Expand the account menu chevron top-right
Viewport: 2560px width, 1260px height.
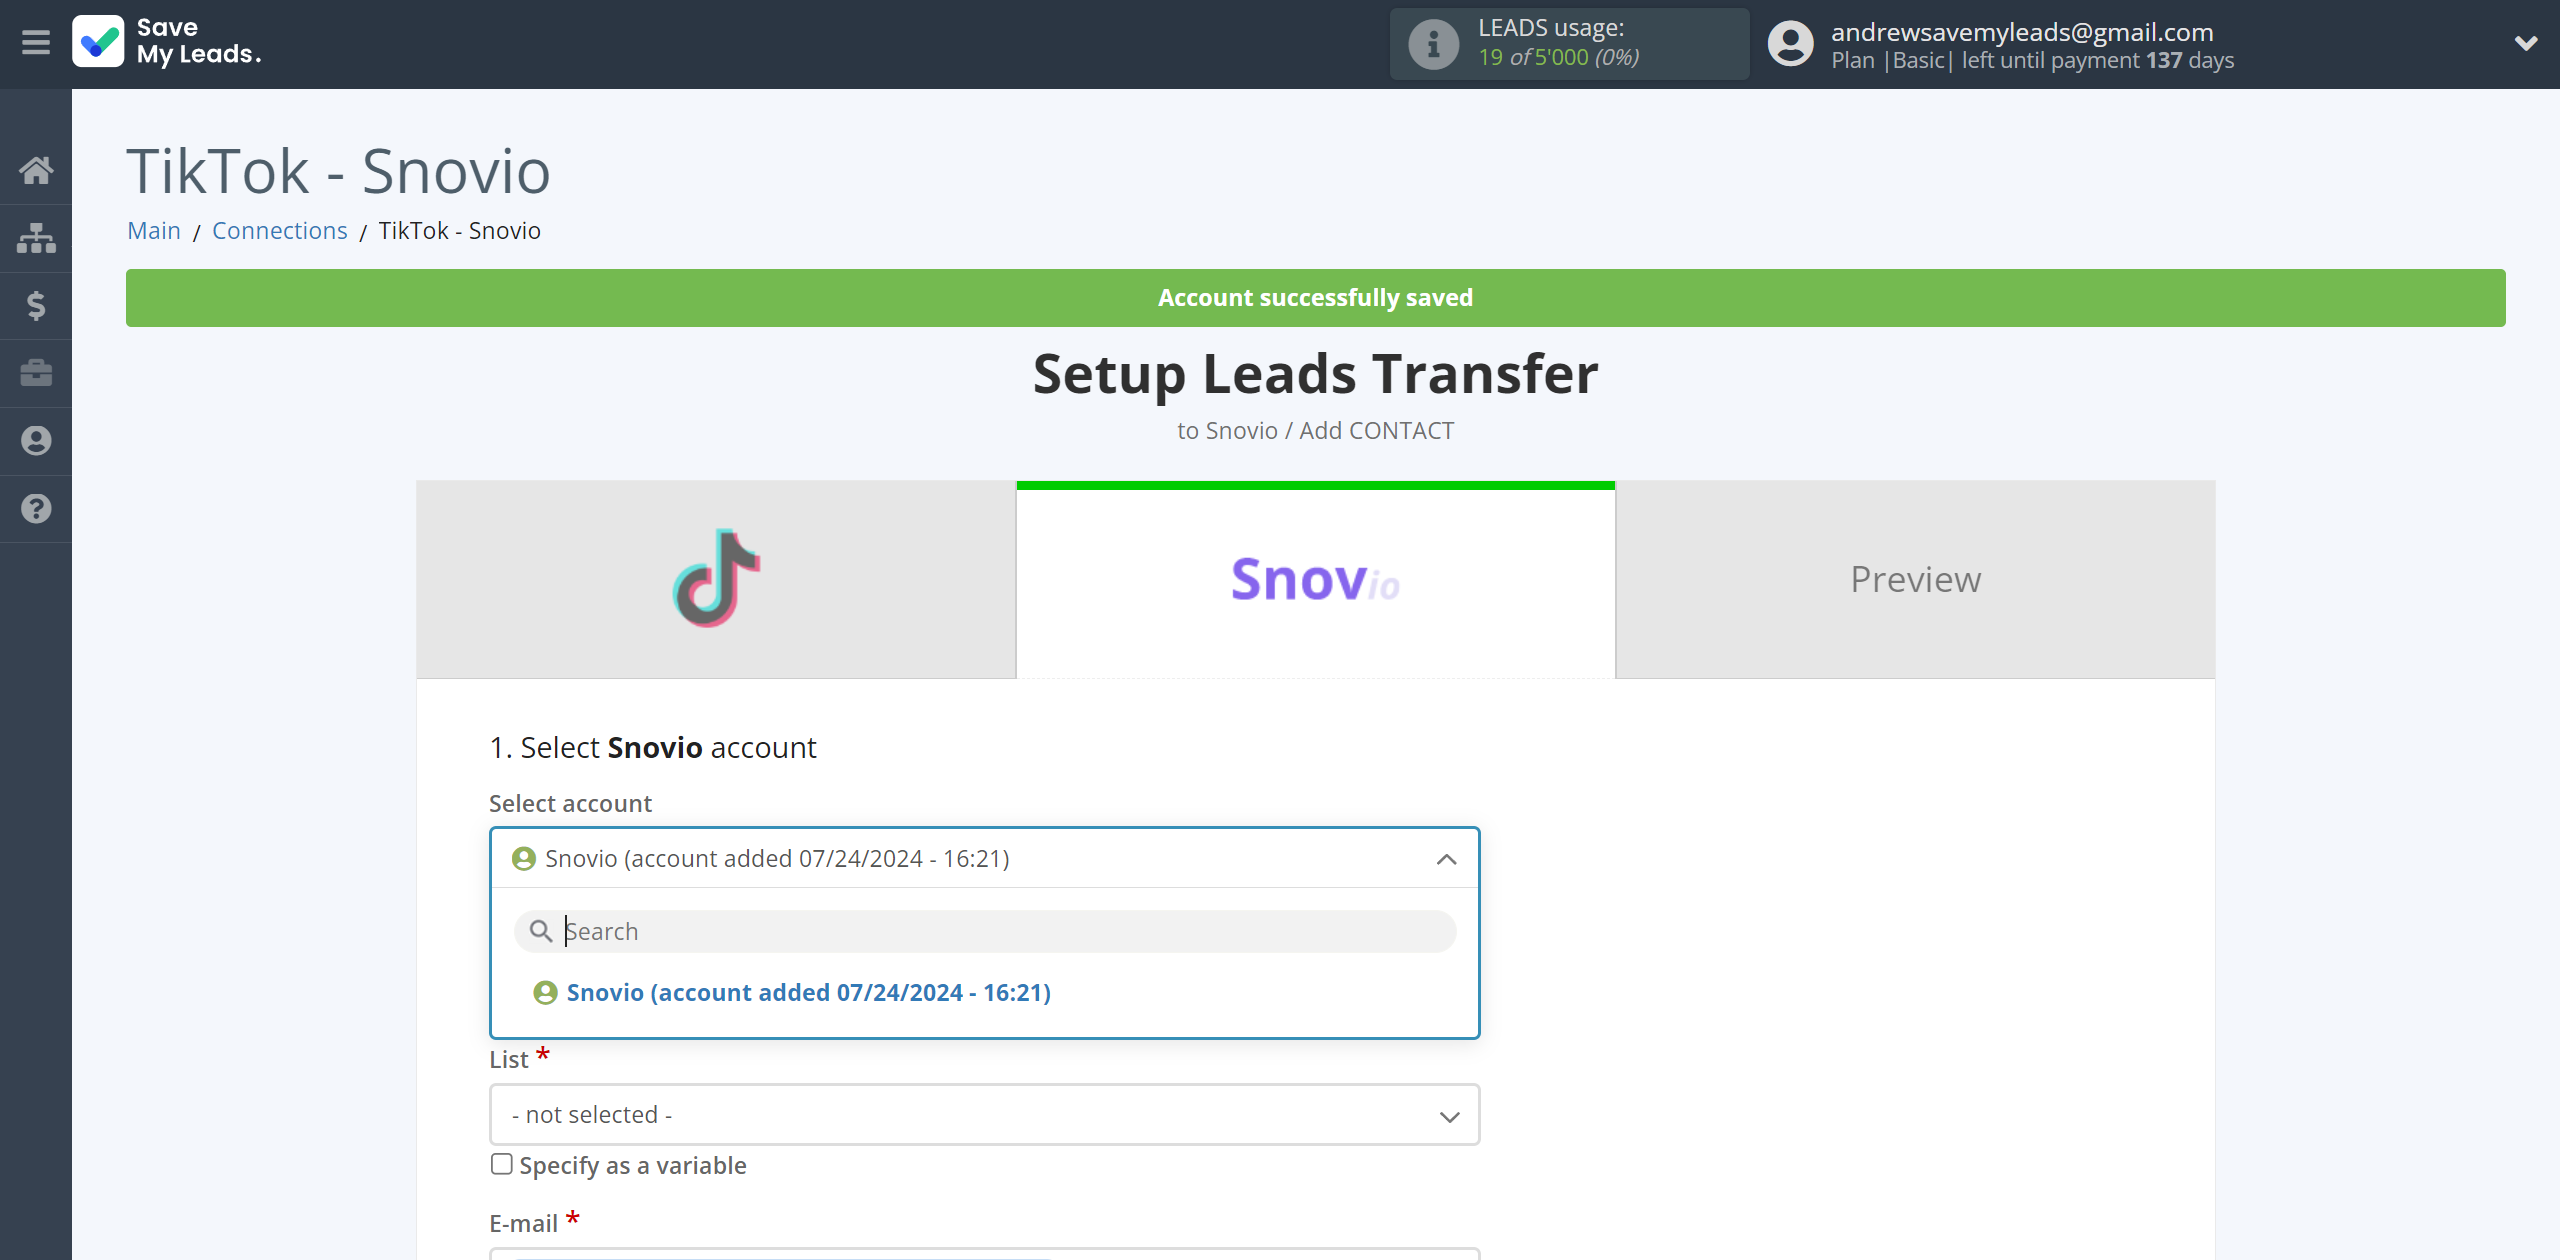[2521, 44]
